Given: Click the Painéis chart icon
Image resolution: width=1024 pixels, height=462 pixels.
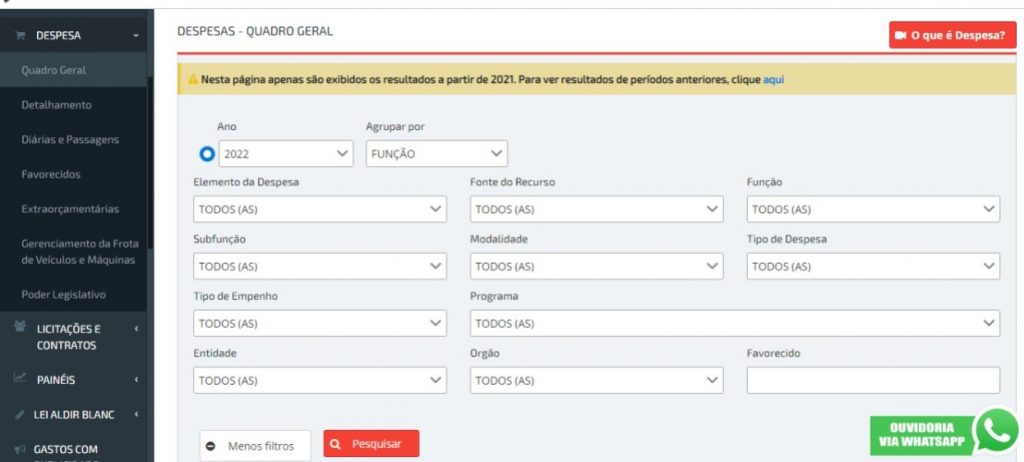Looking at the screenshot, I should [x=20, y=379].
